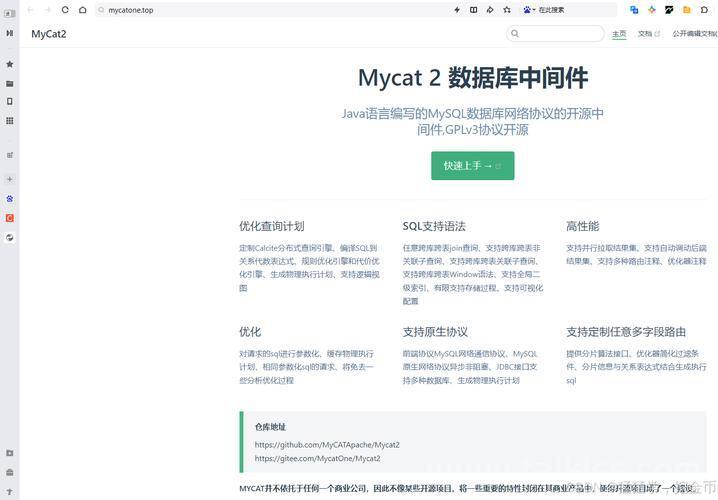Reload the page with the refresh icon
The image size is (718, 500).
tap(65, 10)
